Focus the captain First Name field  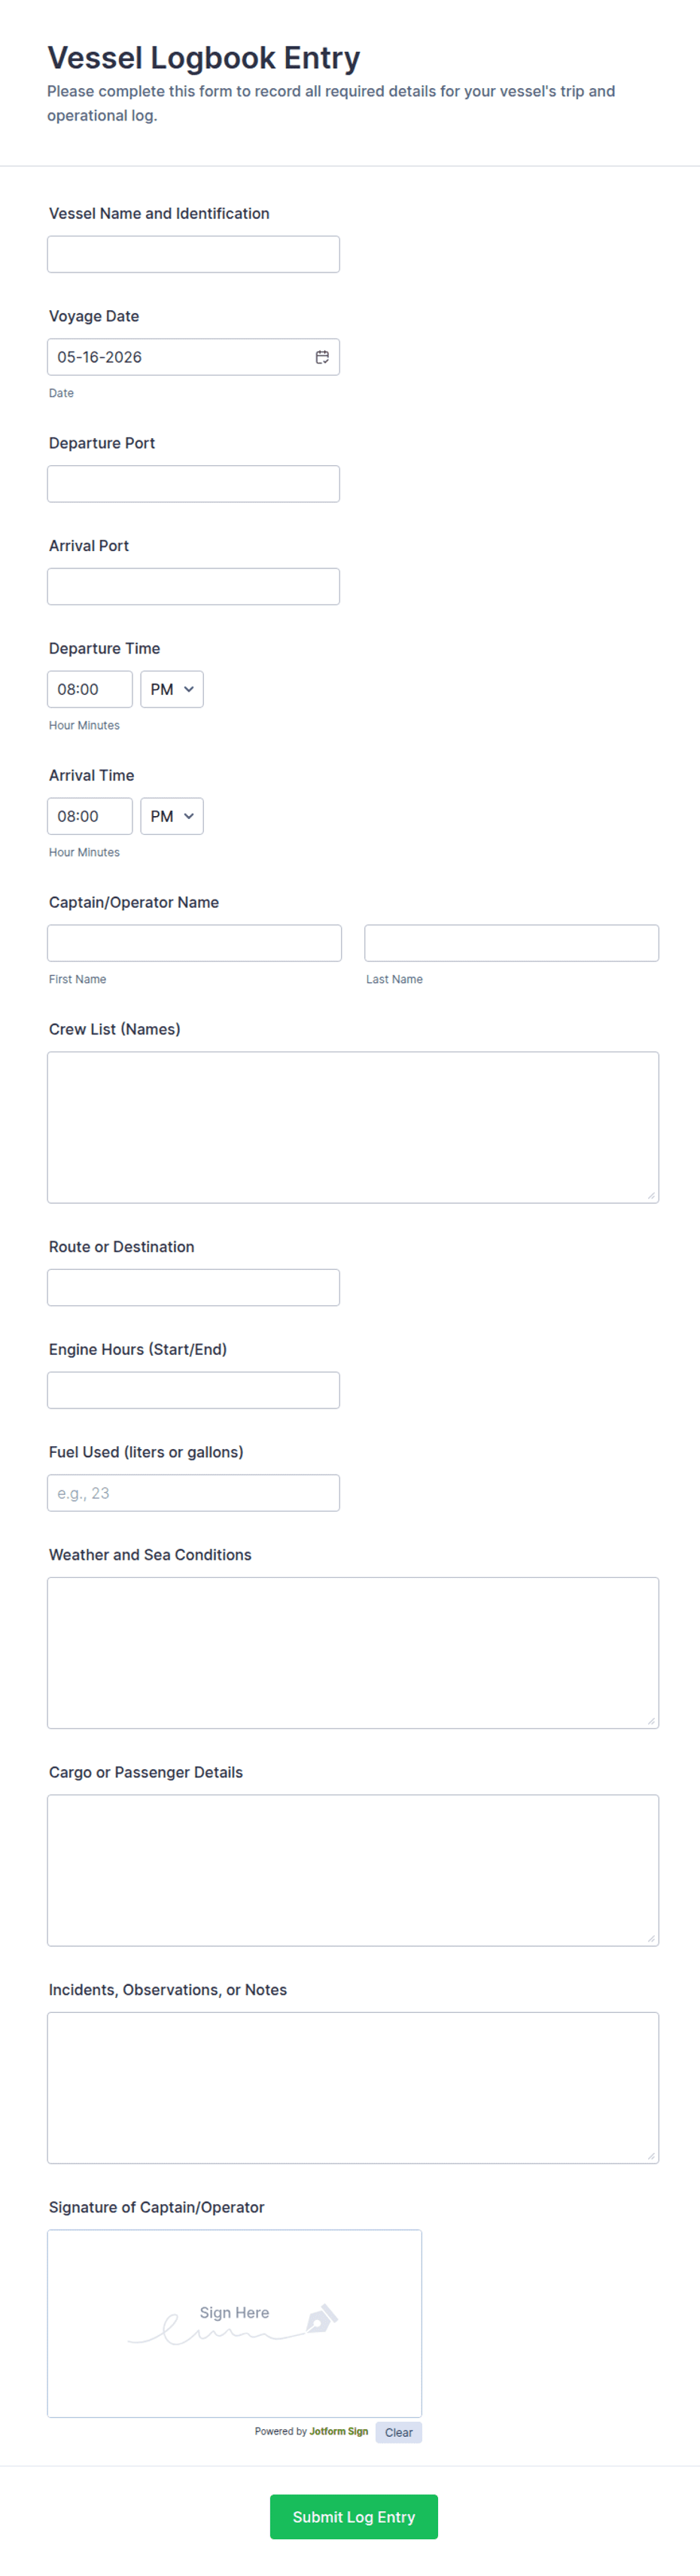pos(194,943)
